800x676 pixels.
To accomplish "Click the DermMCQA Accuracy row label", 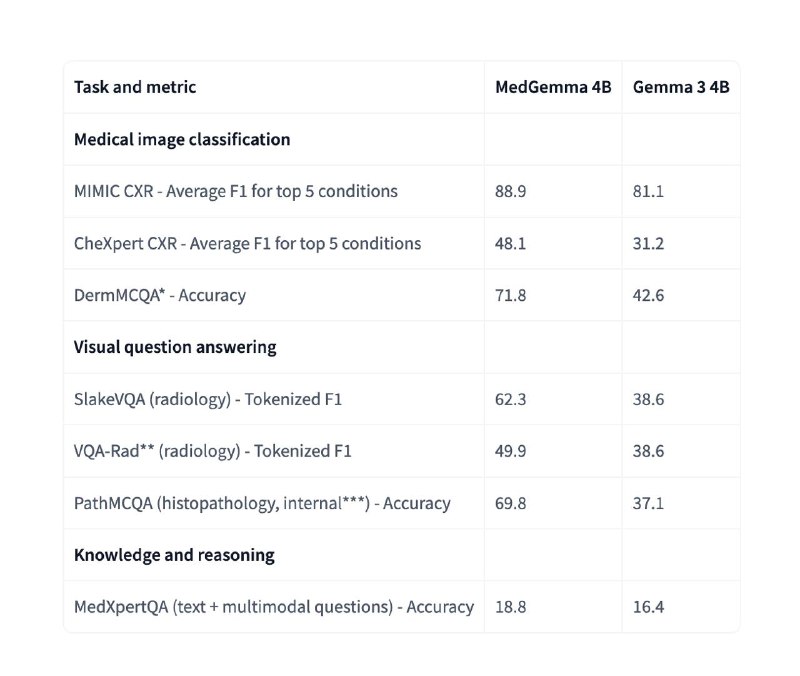I will tap(160, 295).
